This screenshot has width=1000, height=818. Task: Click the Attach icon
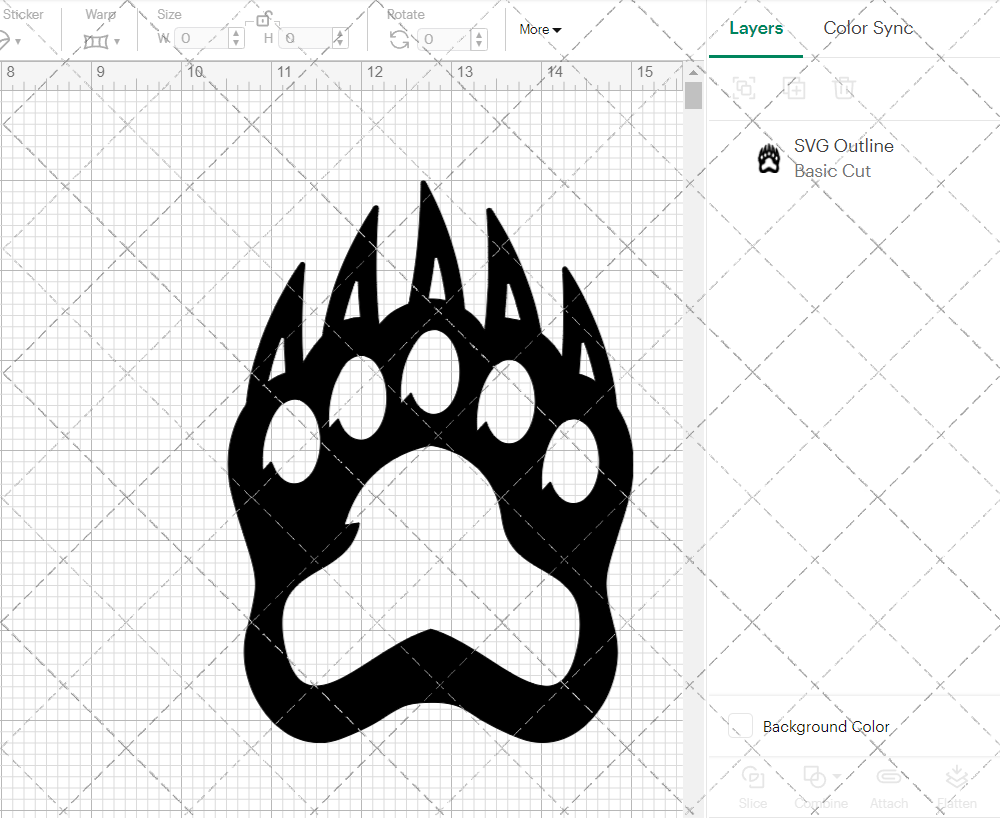coord(889,778)
